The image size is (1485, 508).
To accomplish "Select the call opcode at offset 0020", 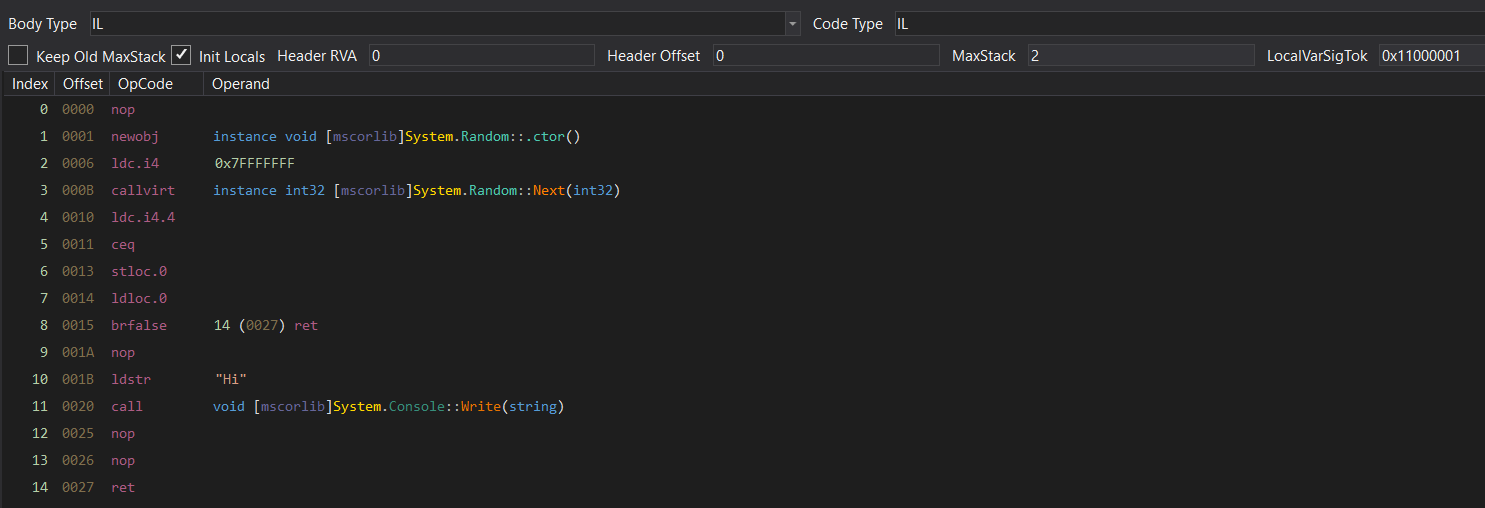I will coord(127,406).
